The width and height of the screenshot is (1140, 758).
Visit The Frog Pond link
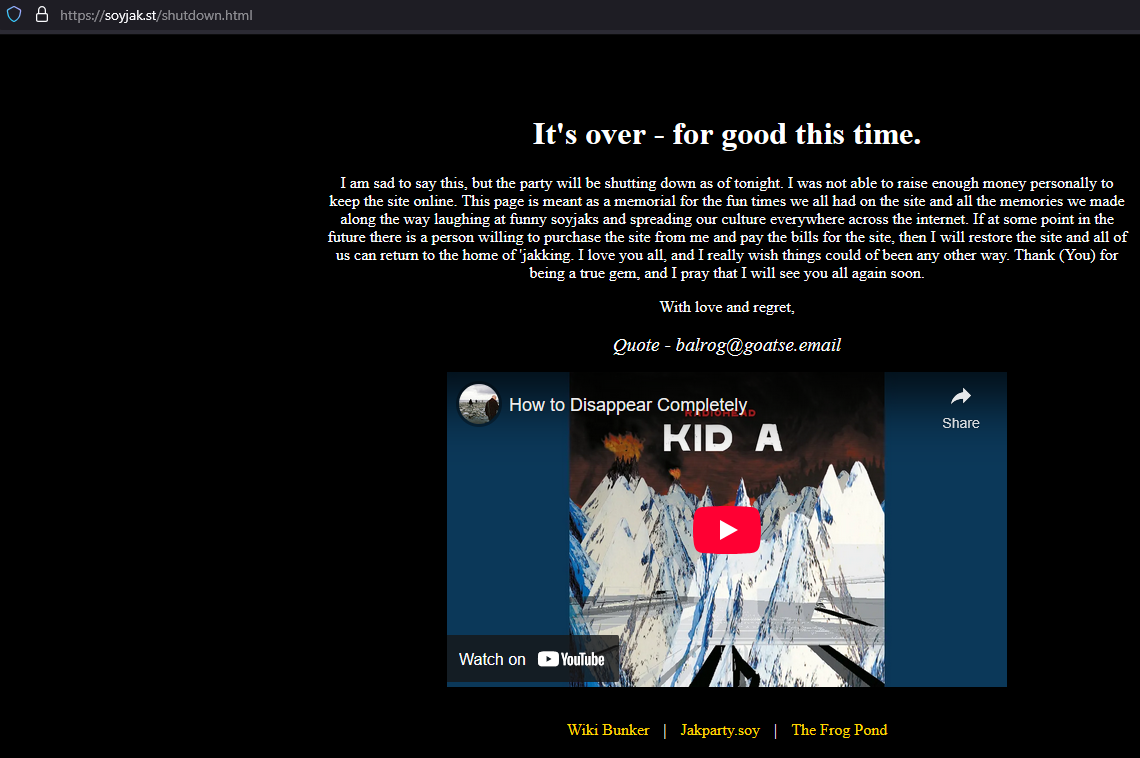839,730
